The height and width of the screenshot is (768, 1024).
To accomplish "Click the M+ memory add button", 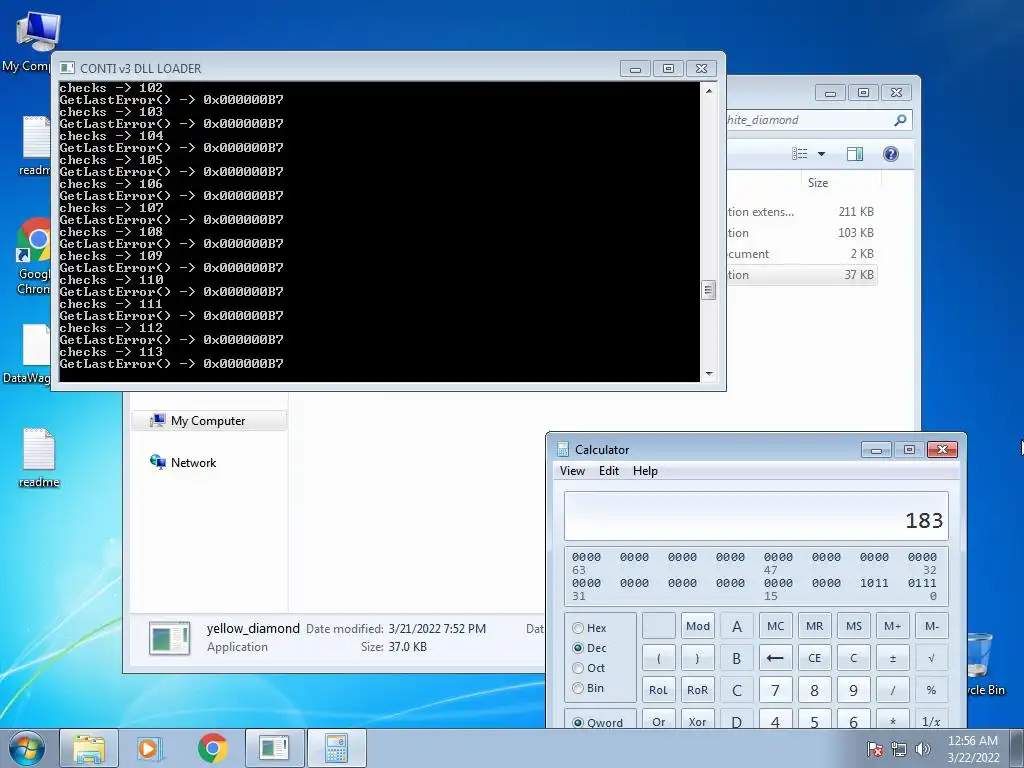I will [x=893, y=626].
